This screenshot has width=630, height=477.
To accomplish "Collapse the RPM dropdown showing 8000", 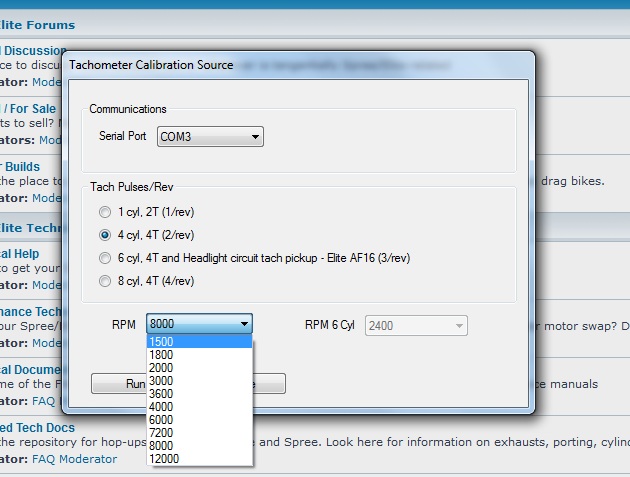I will (243, 324).
